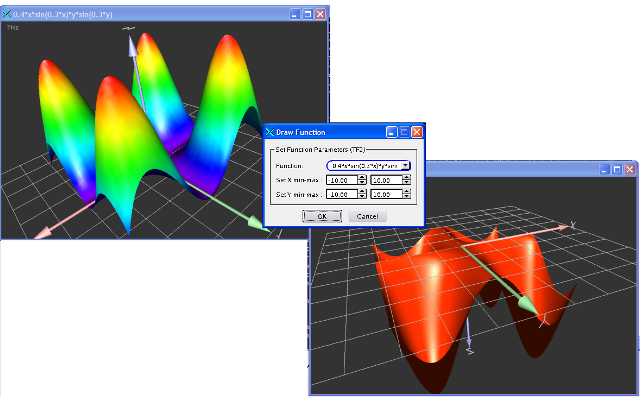Close the red surface plot window

coord(630,169)
